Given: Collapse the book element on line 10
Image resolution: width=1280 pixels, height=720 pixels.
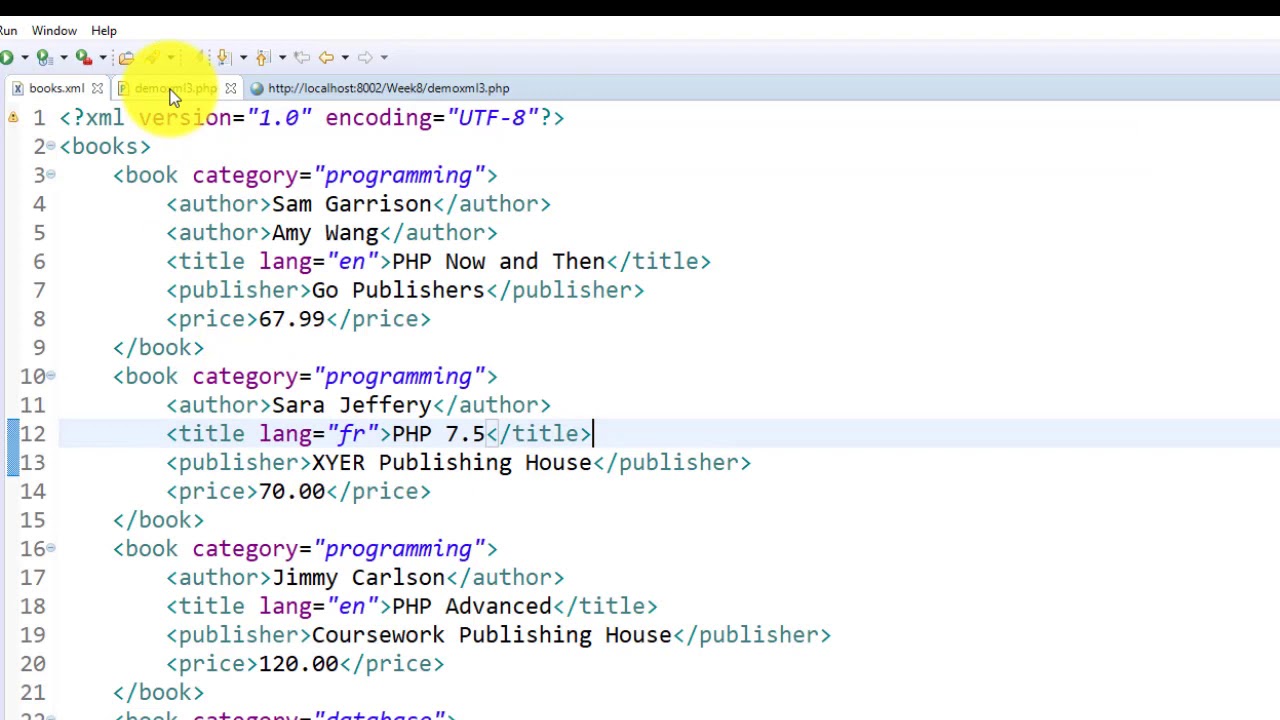Looking at the screenshot, I should pyautogui.click(x=50, y=376).
